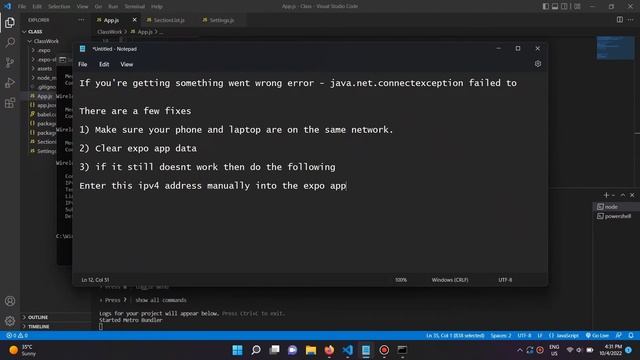
Task: Open Firefox from the taskbar
Action: click(x=329, y=350)
